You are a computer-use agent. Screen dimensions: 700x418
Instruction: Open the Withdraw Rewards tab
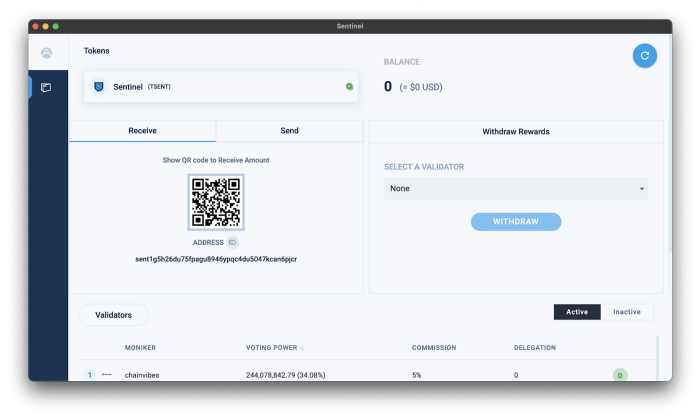(516, 132)
